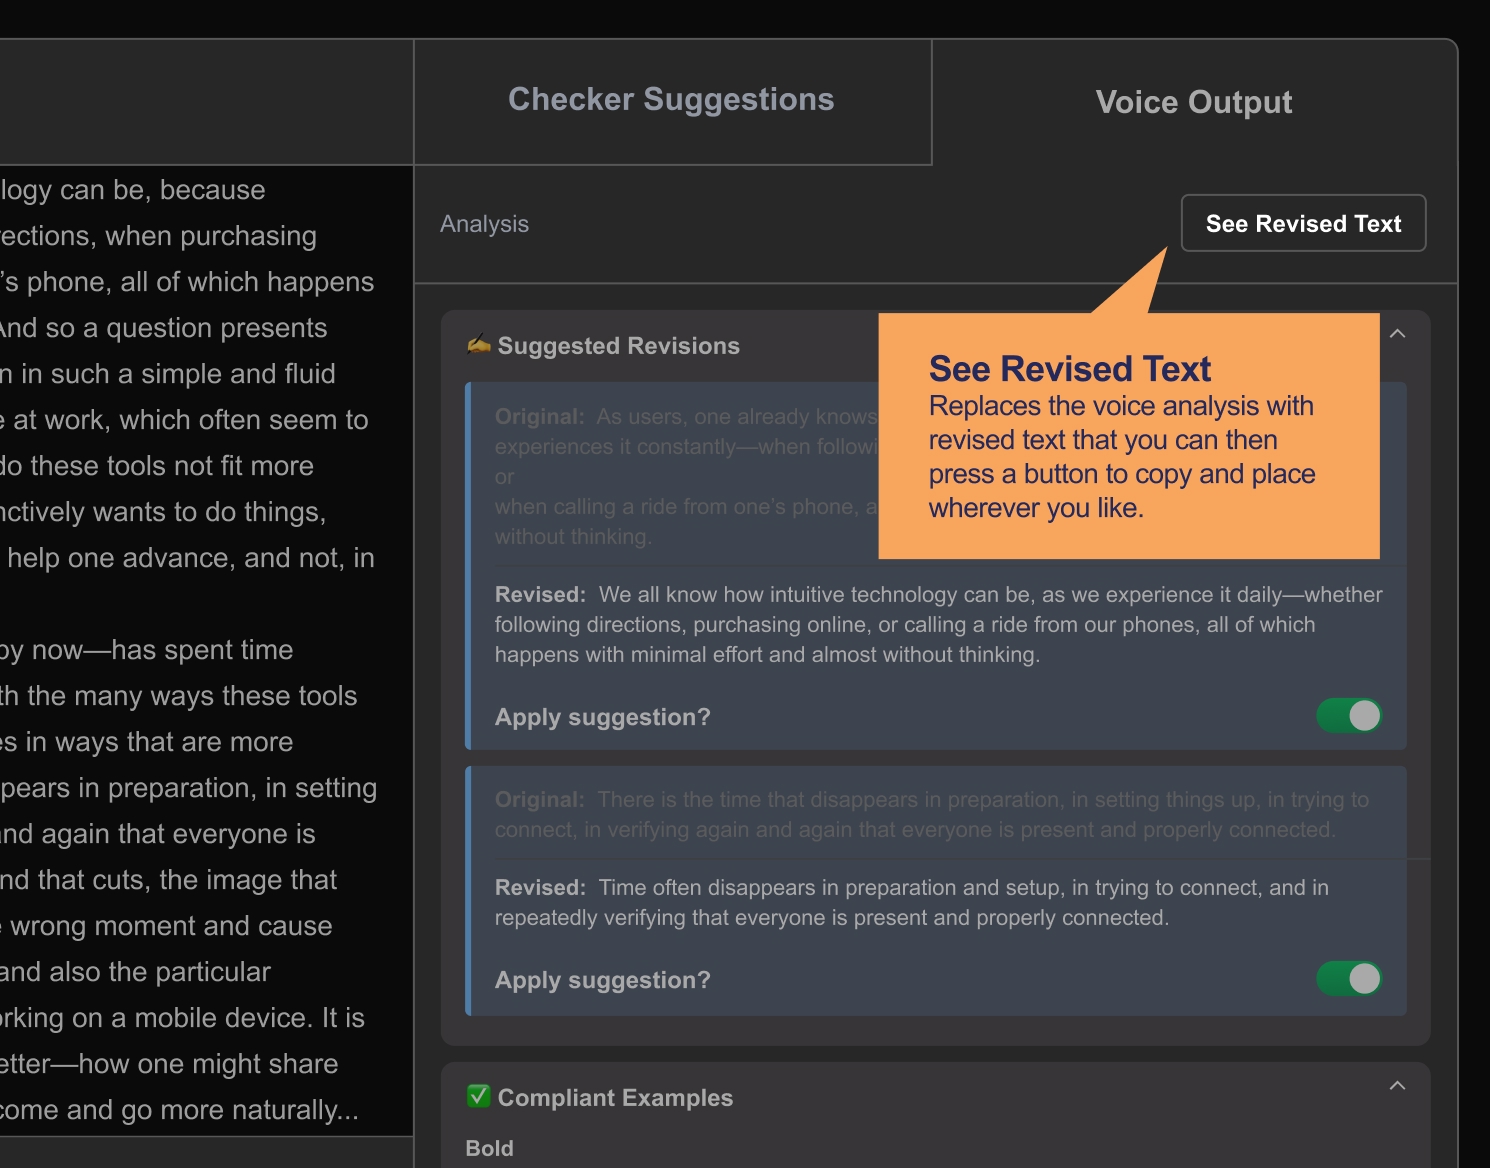Collapse the Compliant Examples section chevron
This screenshot has height=1168, width=1490.
click(x=1397, y=1086)
